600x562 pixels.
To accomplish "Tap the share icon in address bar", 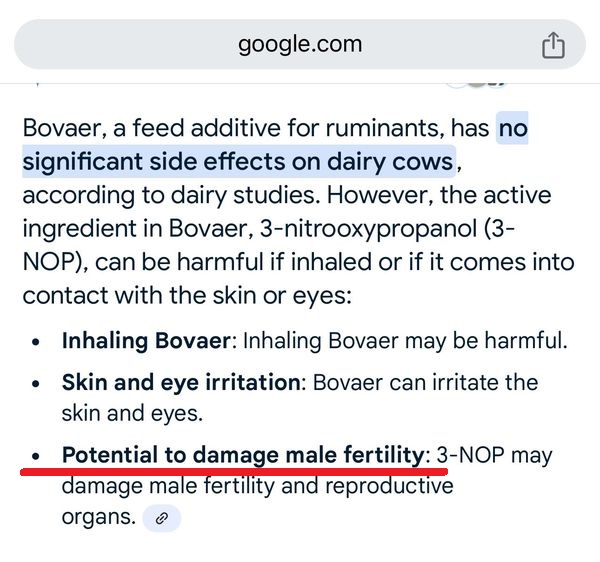I will [x=553, y=45].
